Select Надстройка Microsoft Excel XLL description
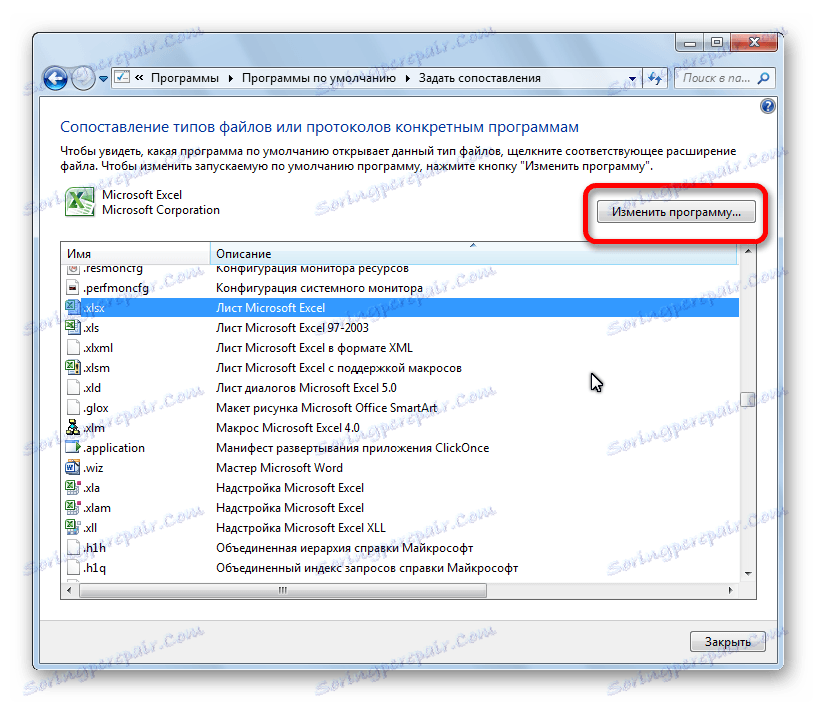The image size is (817, 703). [x=301, y=528]
